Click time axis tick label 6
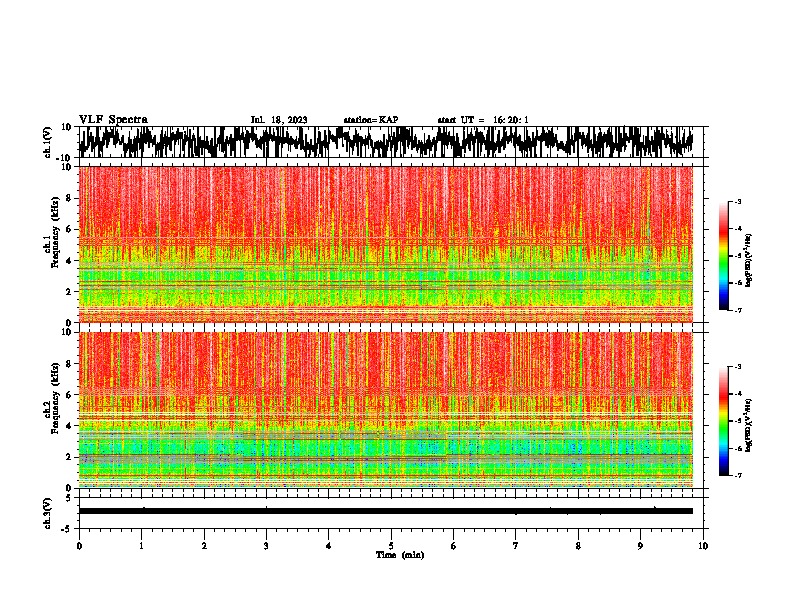Viewport: 792px width, 612px height. tap(454, 546)
